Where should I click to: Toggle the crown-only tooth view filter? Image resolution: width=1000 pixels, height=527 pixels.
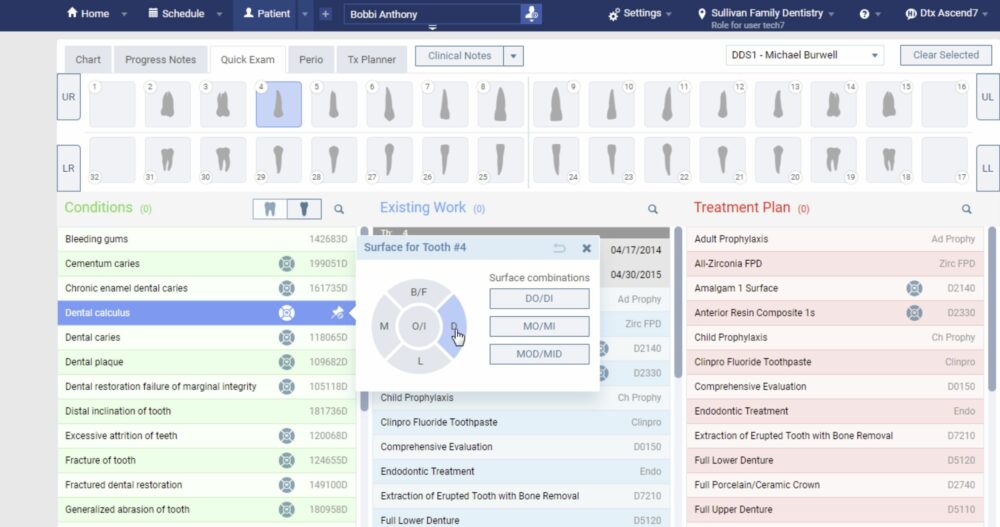[x=268, y=209]
